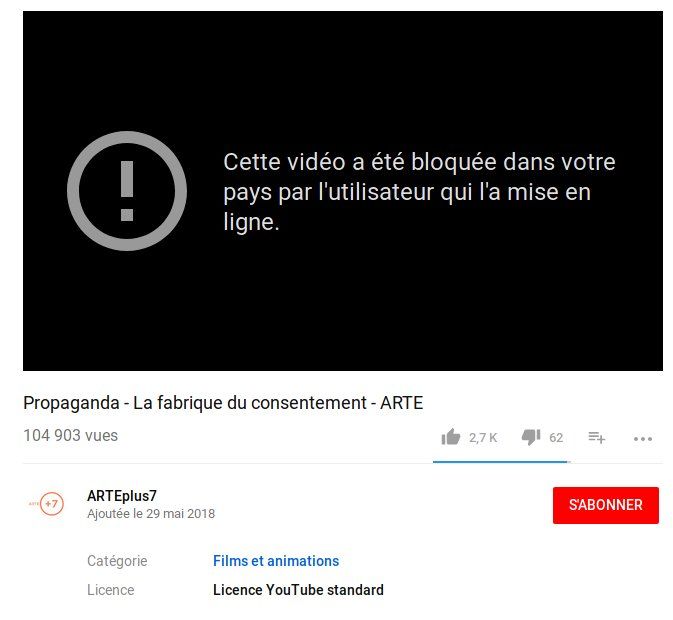The width and height of the screenshot is (673, 620).
Task: Click the Licence label
Action: [x=111, y=590]
